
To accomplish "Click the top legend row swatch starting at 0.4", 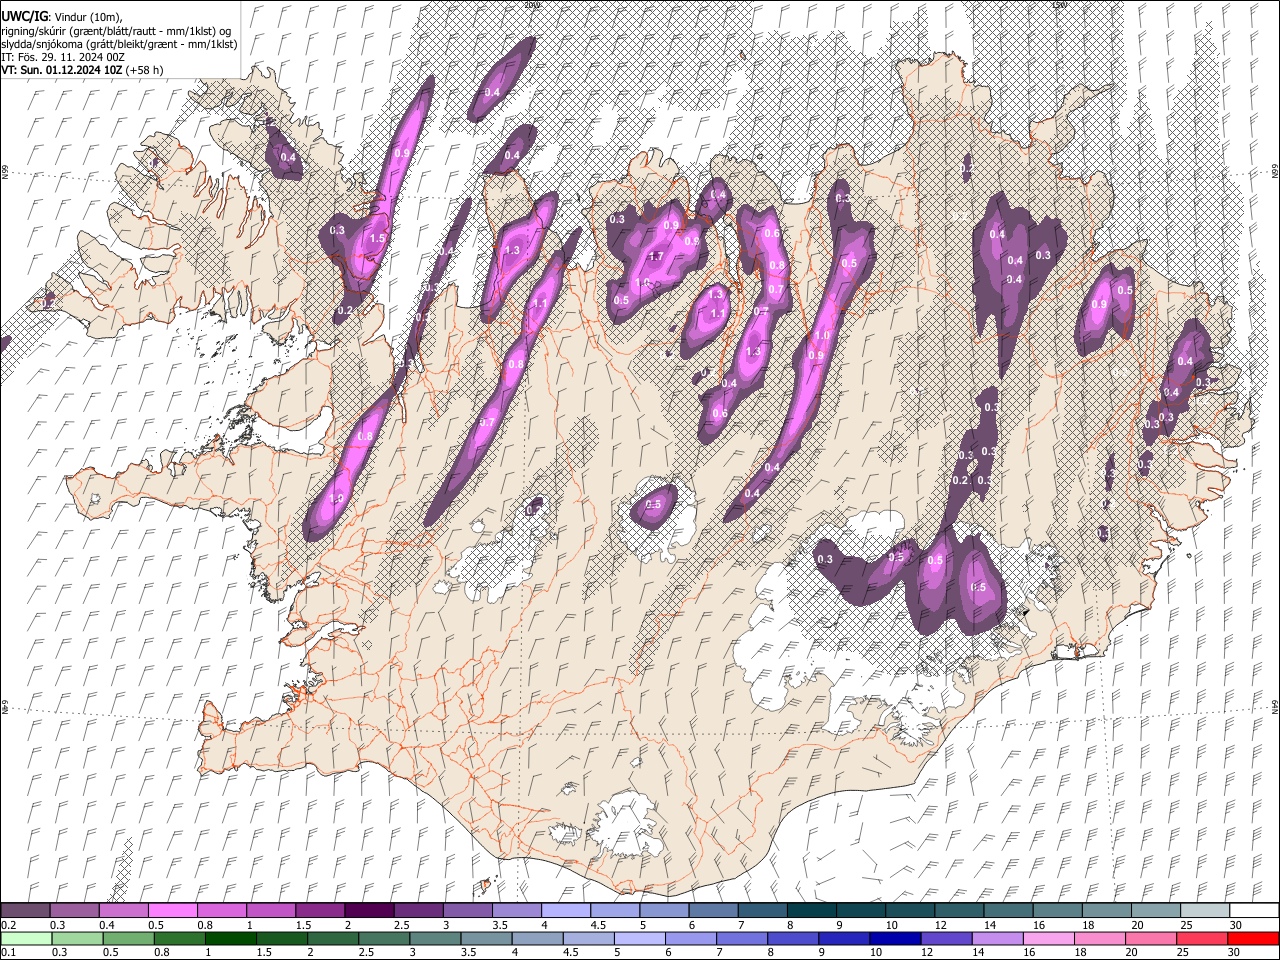I will click(123, 910).
